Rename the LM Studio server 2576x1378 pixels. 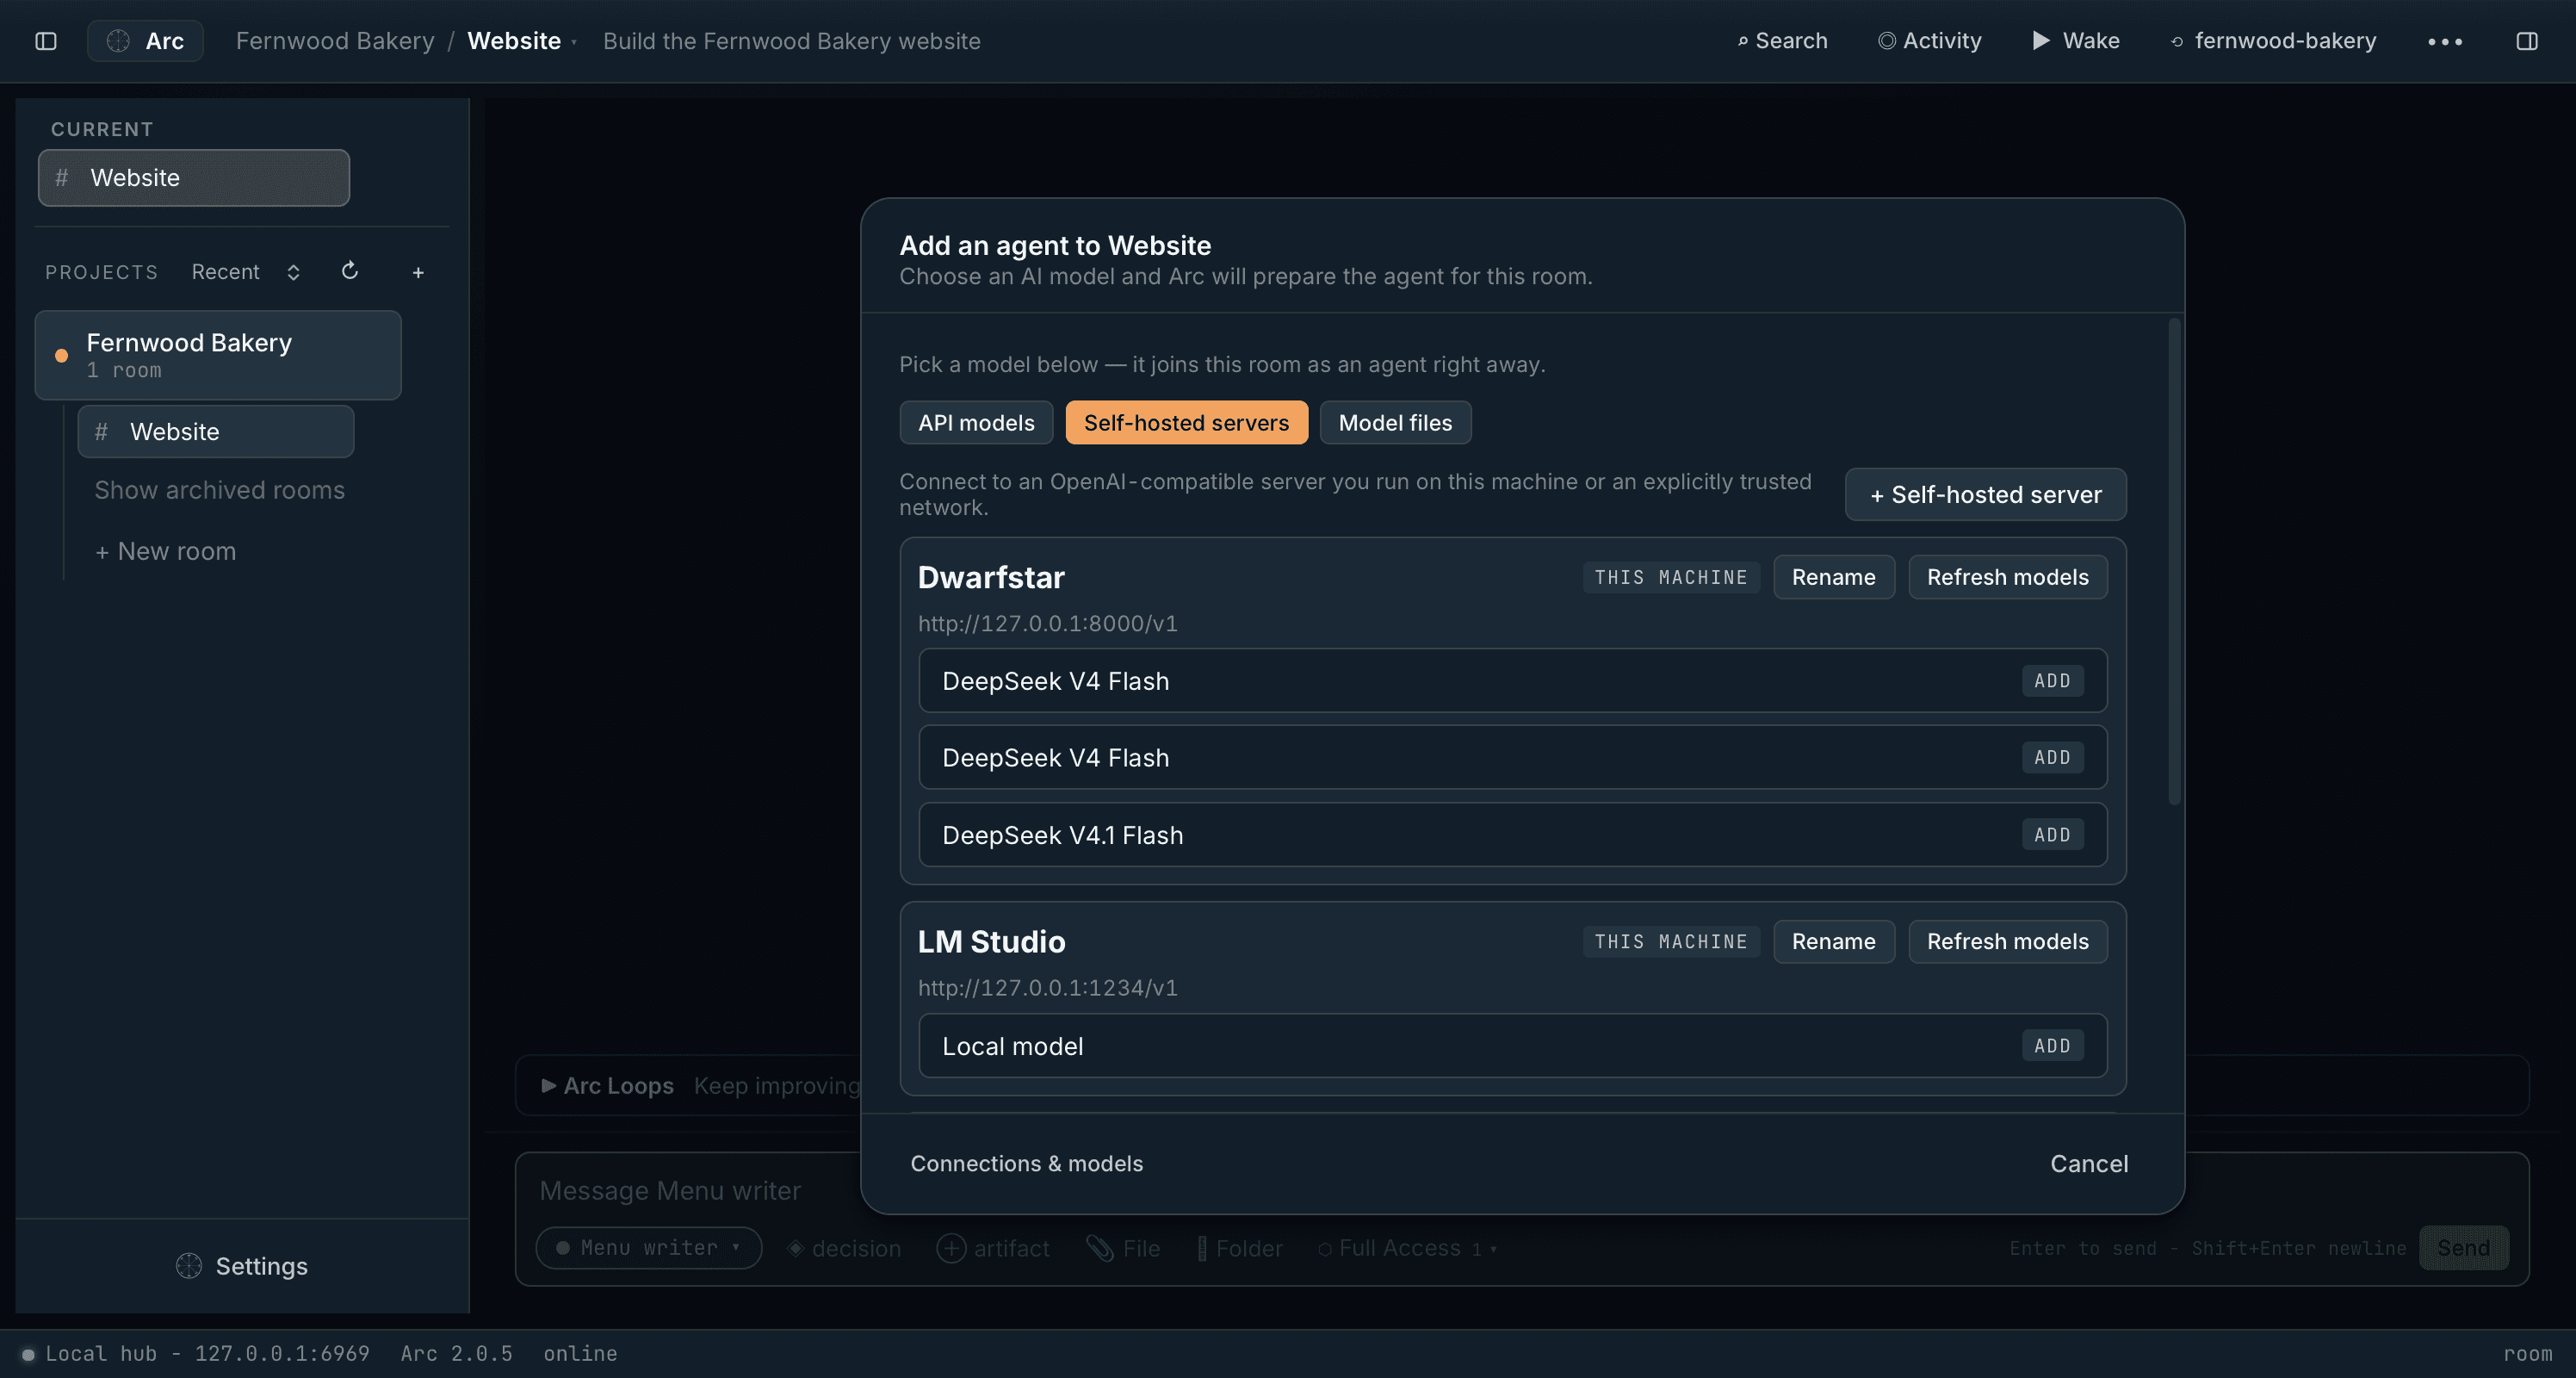click(x=1833, y=941)
